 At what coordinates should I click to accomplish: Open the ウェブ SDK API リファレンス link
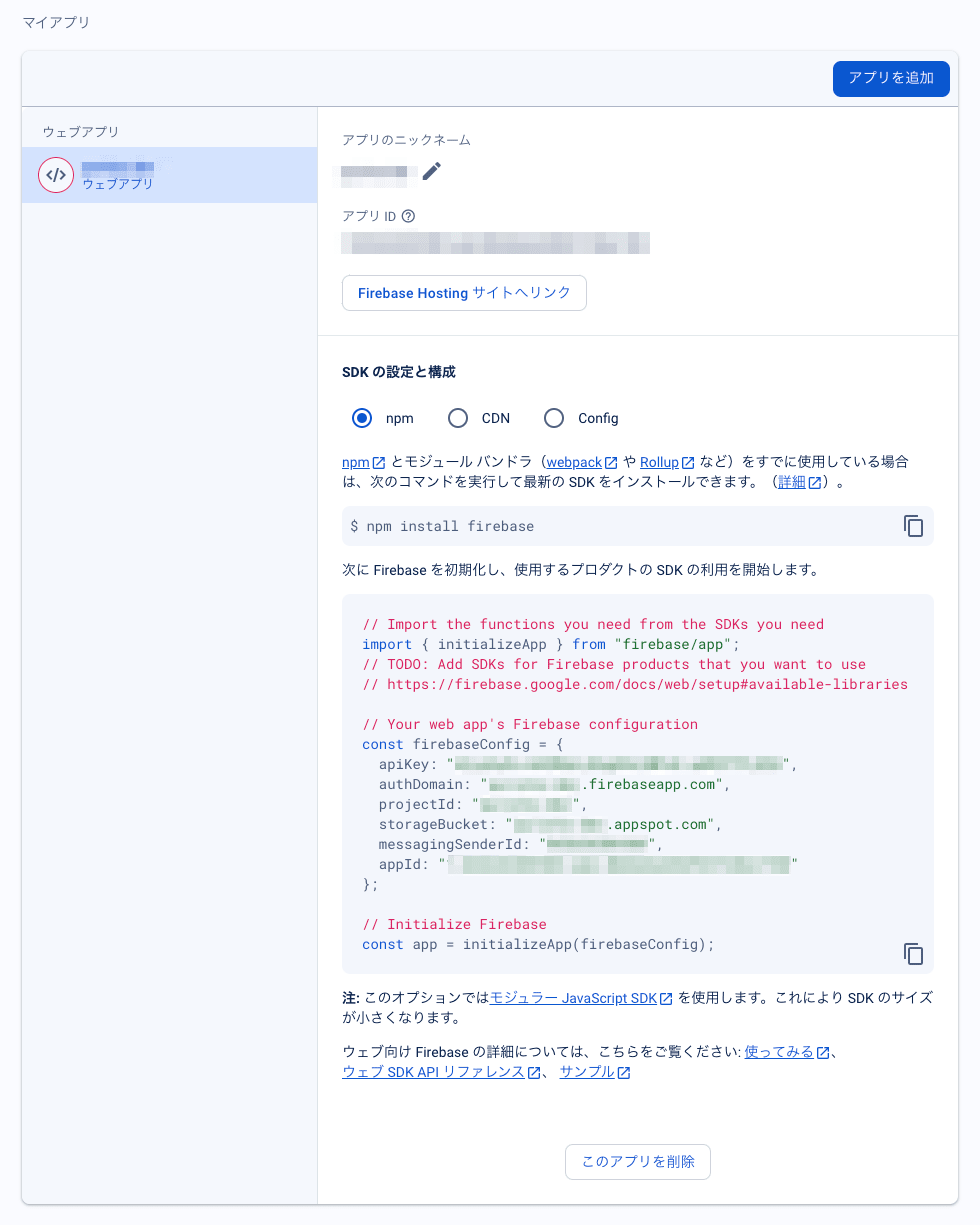pyautogui.click(x=441, y=1072)
